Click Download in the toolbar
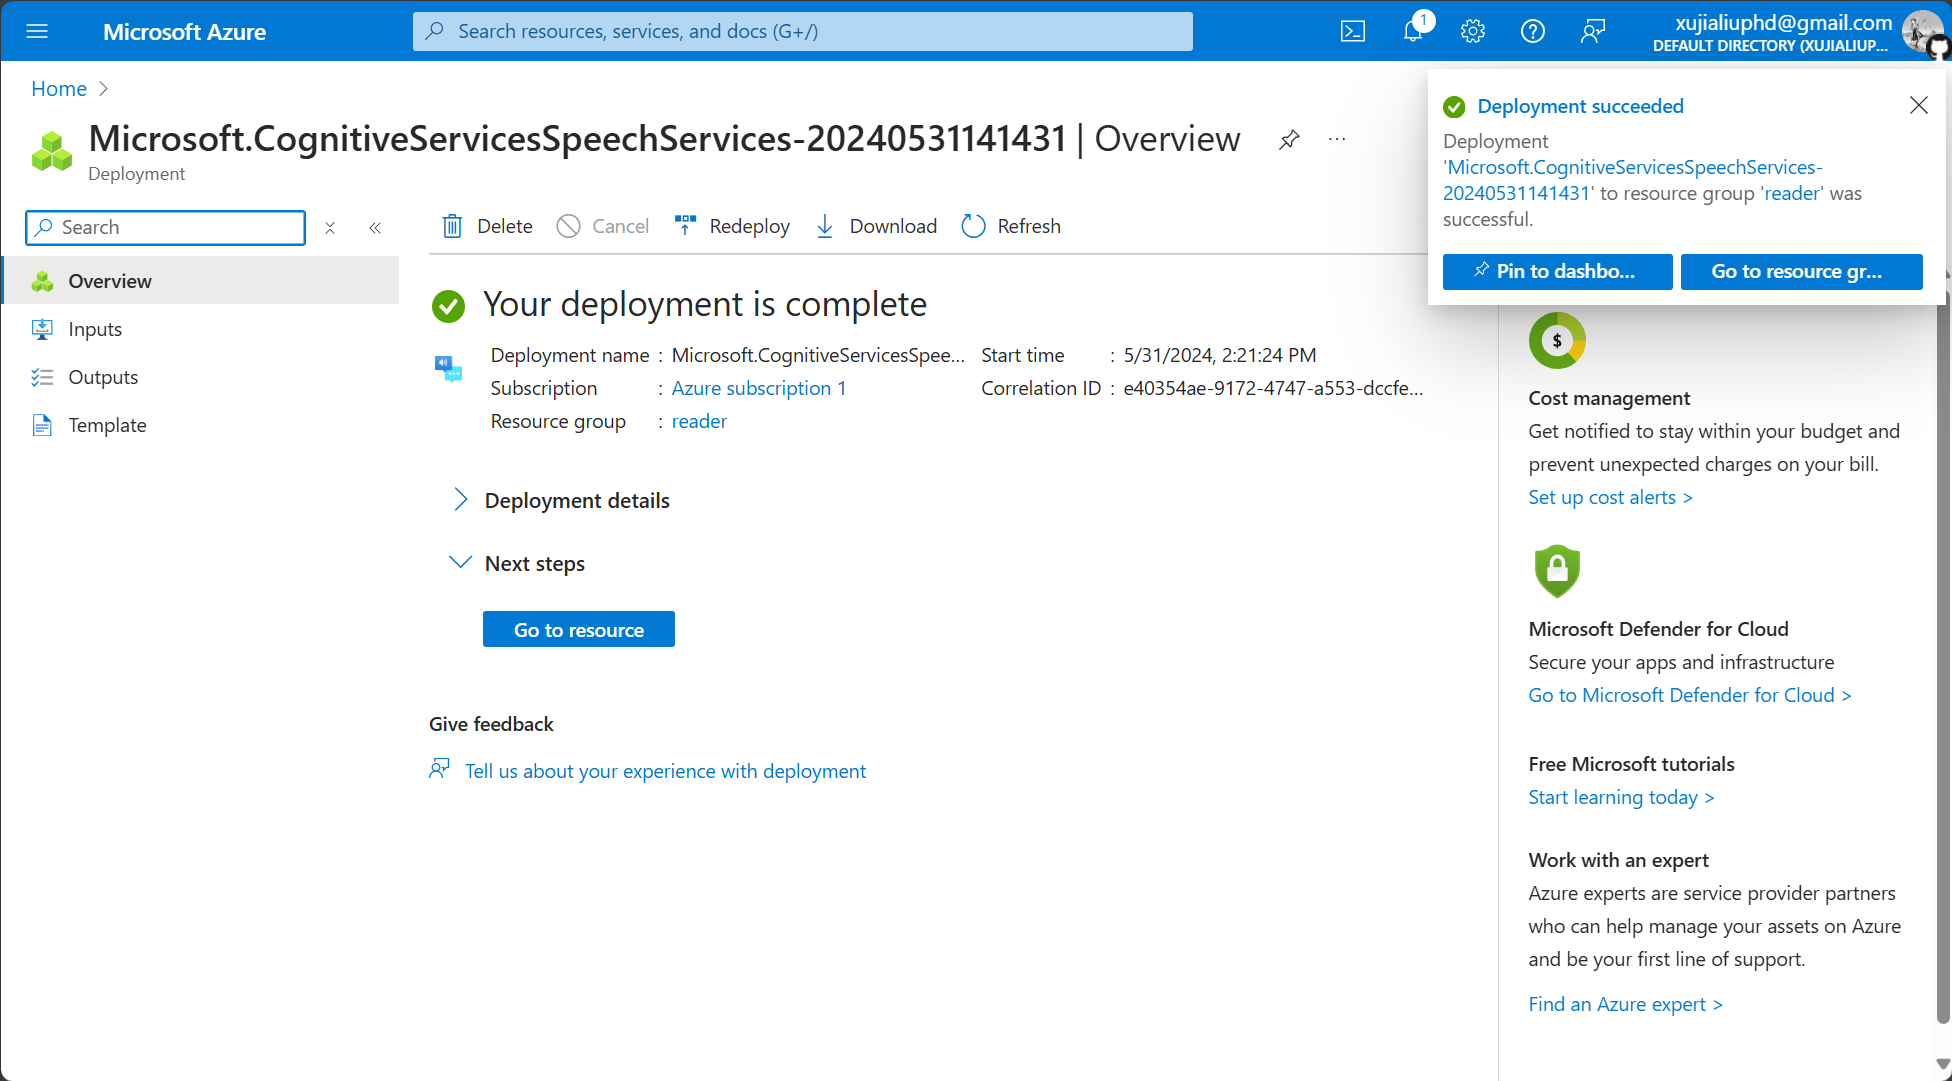The image size is (1952, 1081). point(876,226)
